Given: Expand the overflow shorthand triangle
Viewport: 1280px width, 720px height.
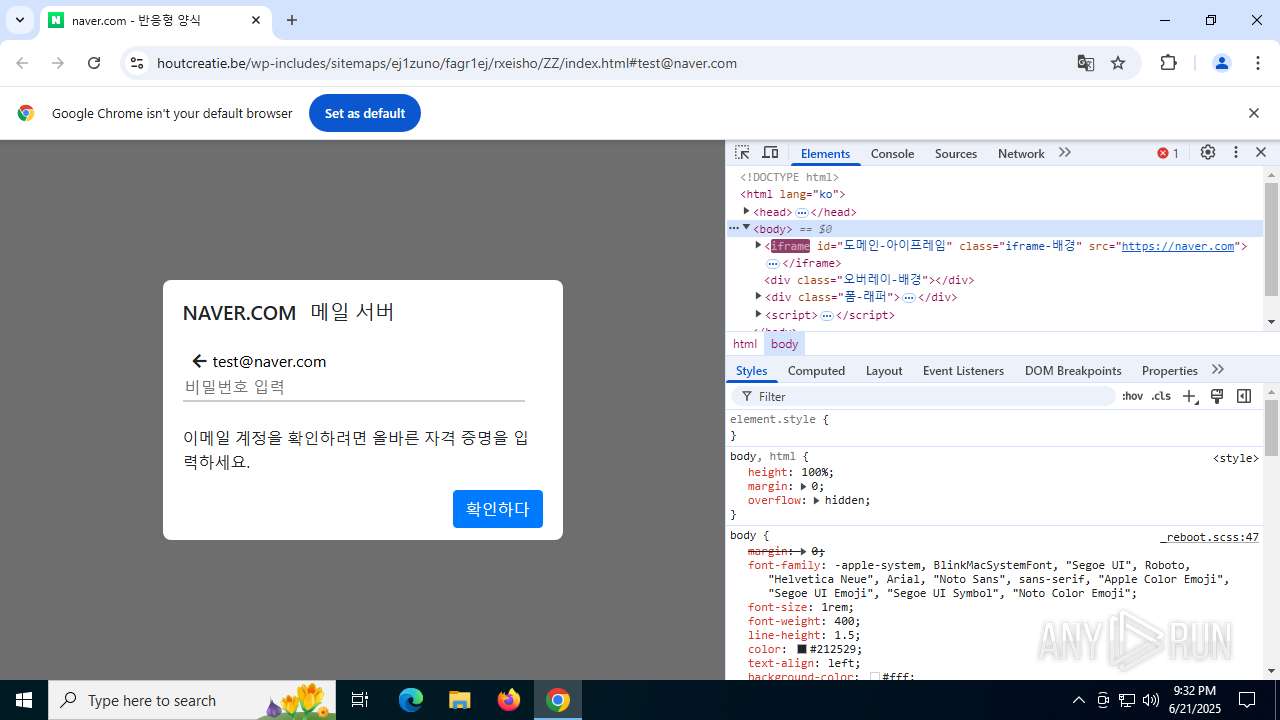Looking at the screenshot, I should click(x=816, y=500).
